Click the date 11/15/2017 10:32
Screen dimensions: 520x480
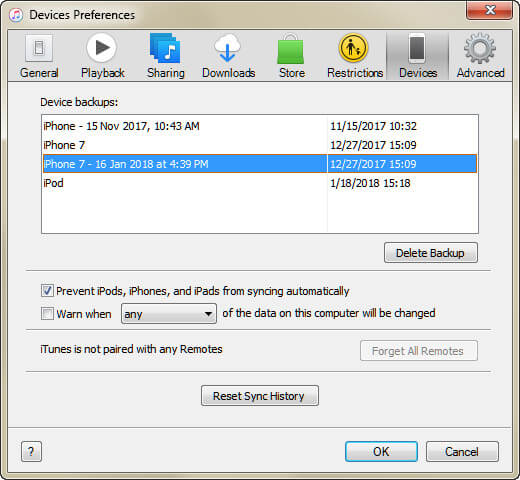[x=373, y=126]
